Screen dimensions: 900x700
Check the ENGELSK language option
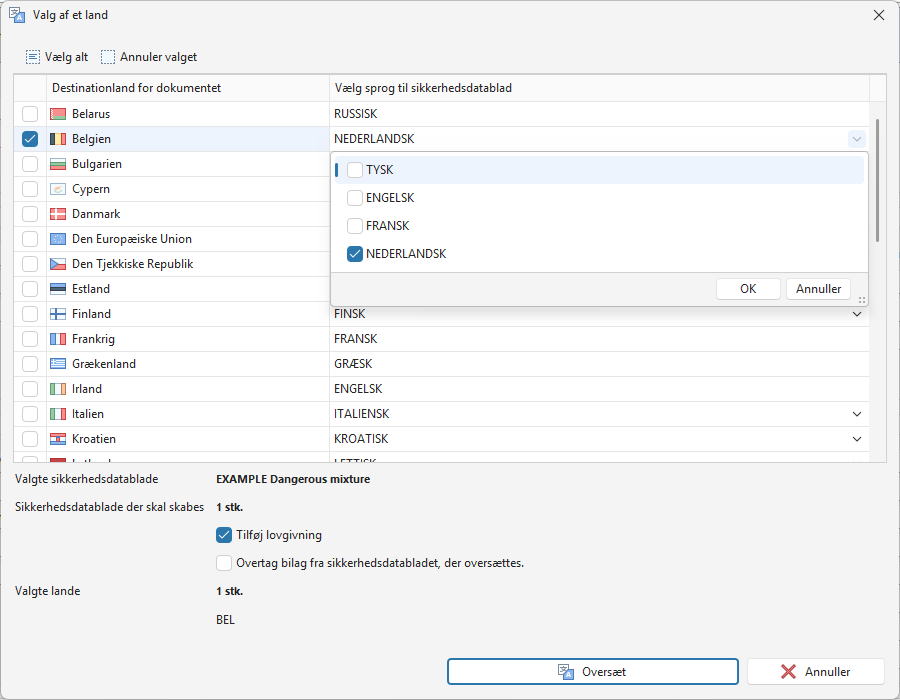pyautogui.click(x=355, y=198)
